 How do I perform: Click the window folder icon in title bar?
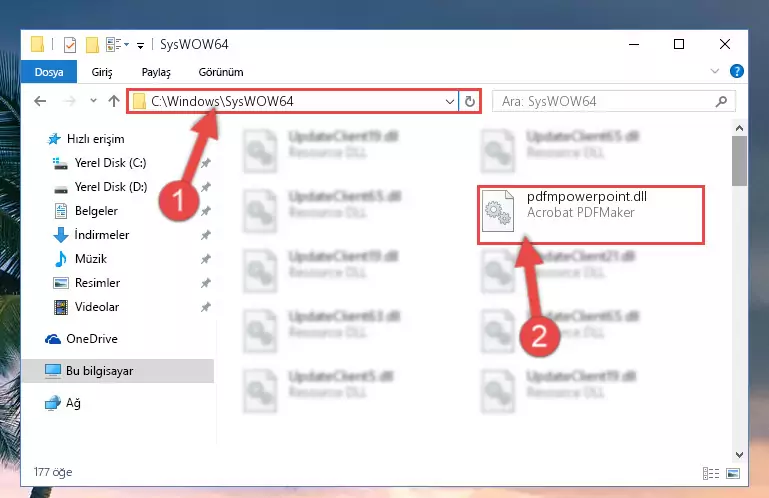(x=37, y=44)
